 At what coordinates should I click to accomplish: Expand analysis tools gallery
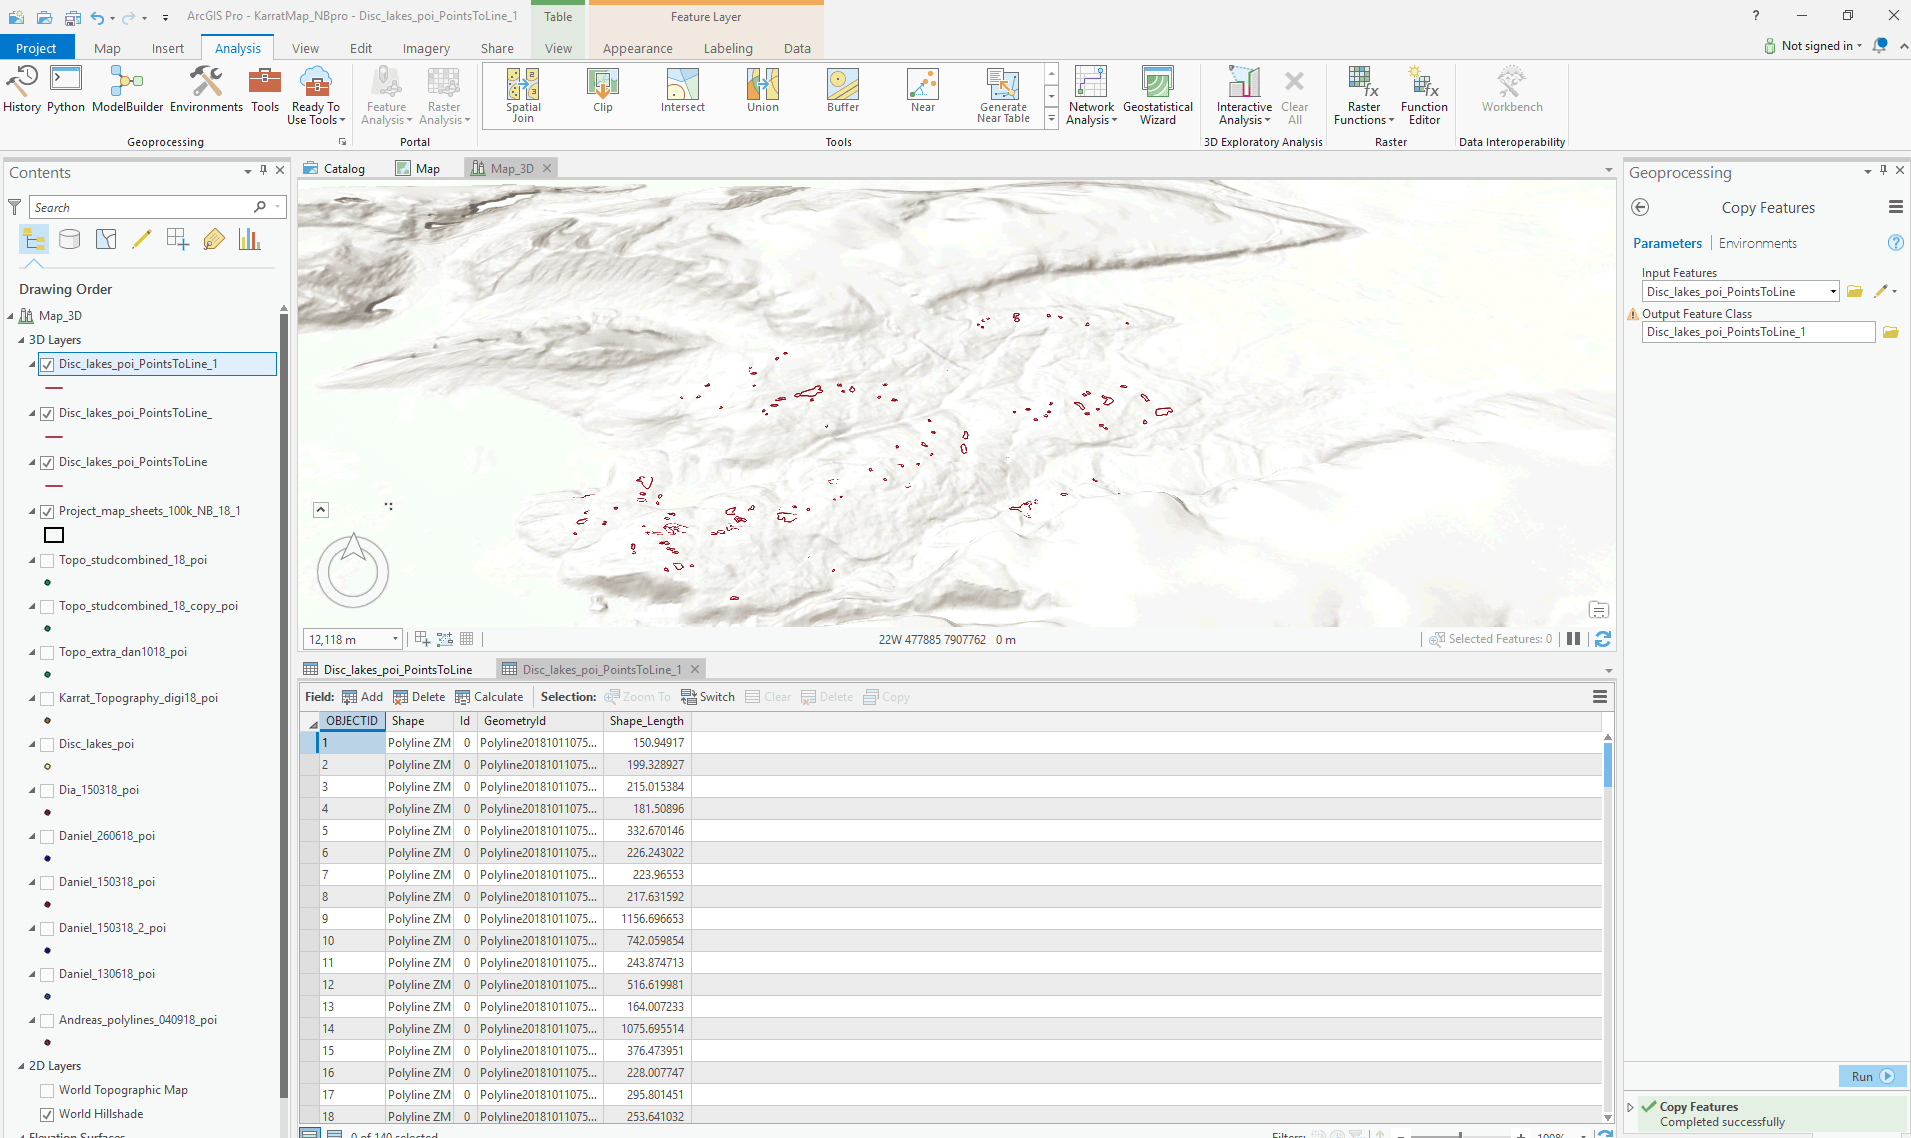(1051, 119)
